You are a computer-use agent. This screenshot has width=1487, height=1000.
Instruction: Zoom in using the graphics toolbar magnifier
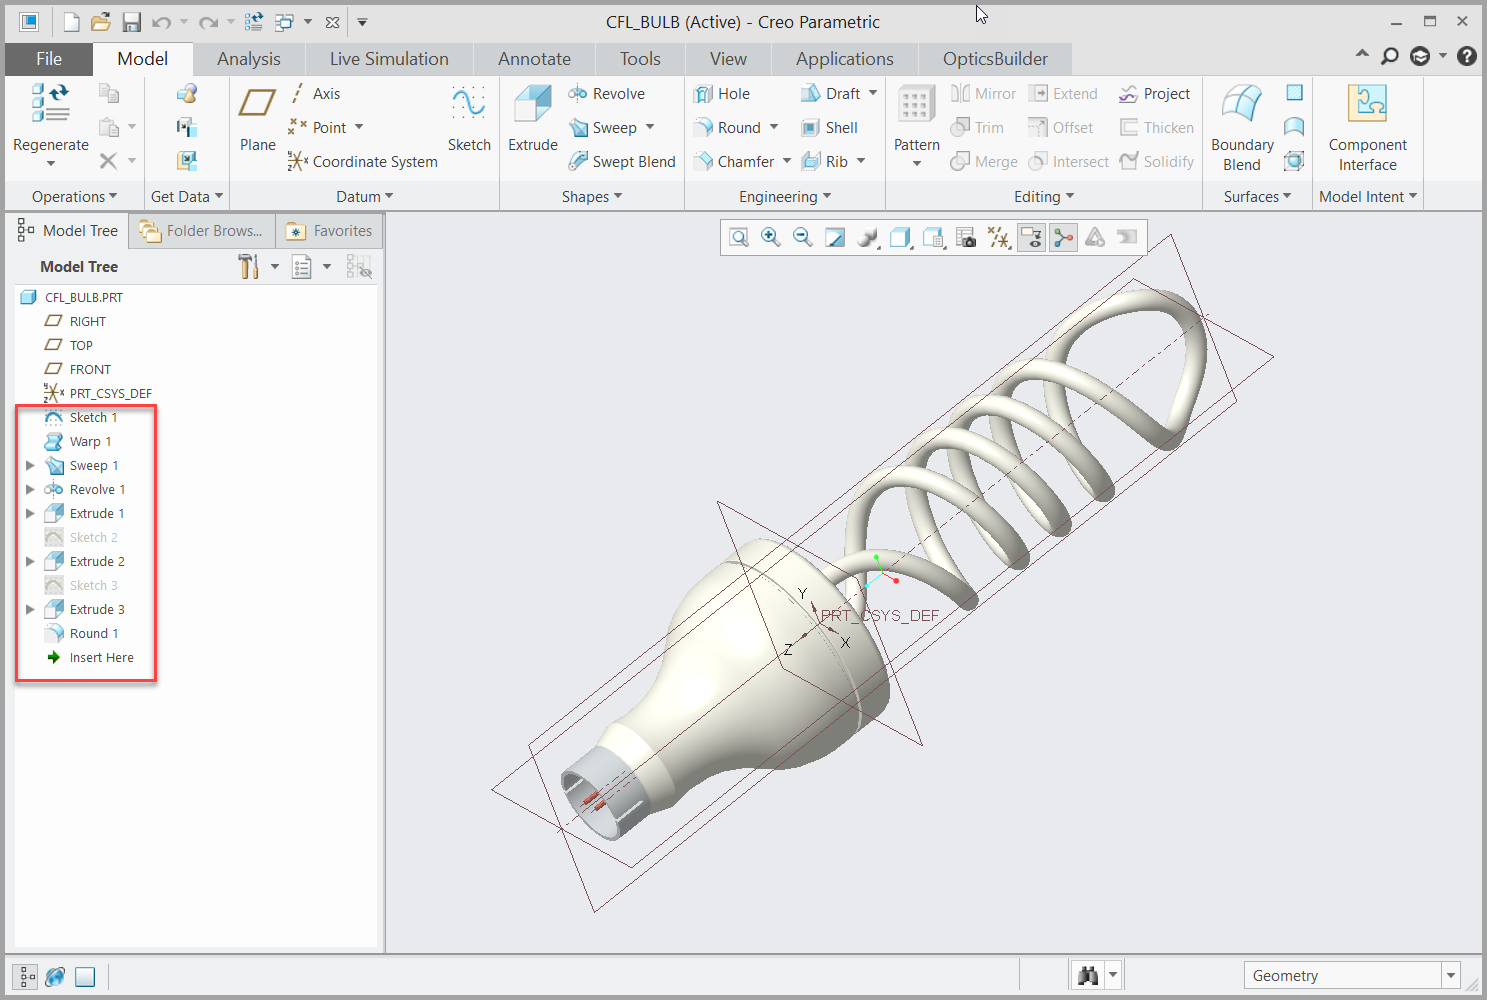click(771, 237)
